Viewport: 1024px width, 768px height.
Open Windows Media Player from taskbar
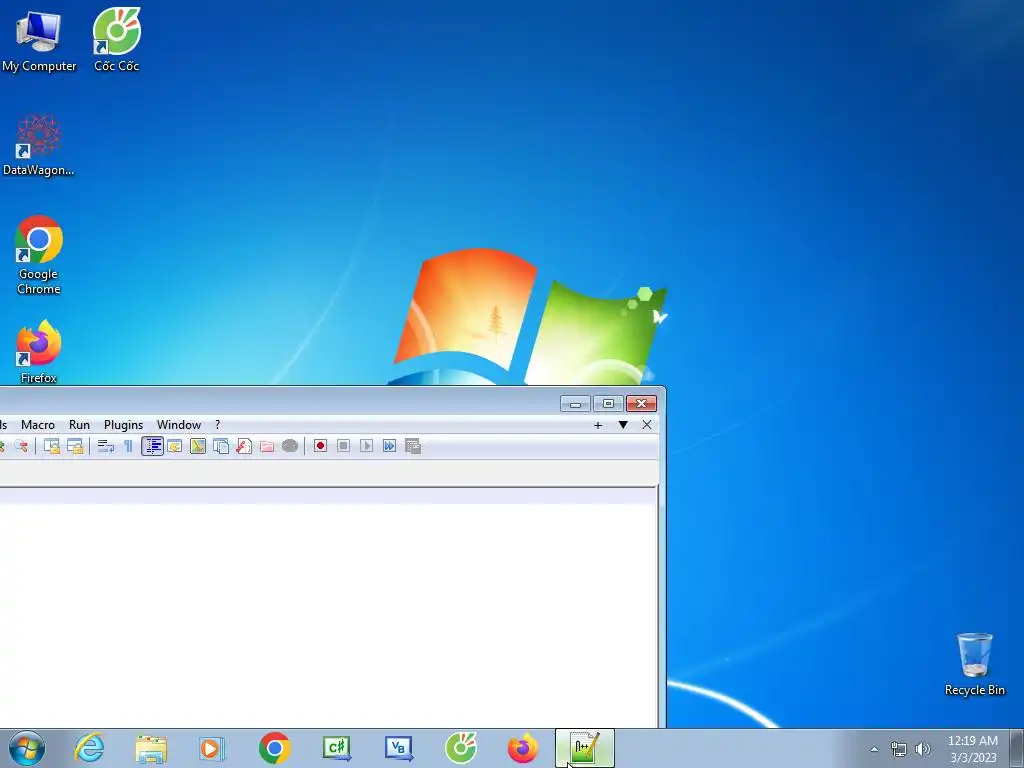(x=212, y=748)
